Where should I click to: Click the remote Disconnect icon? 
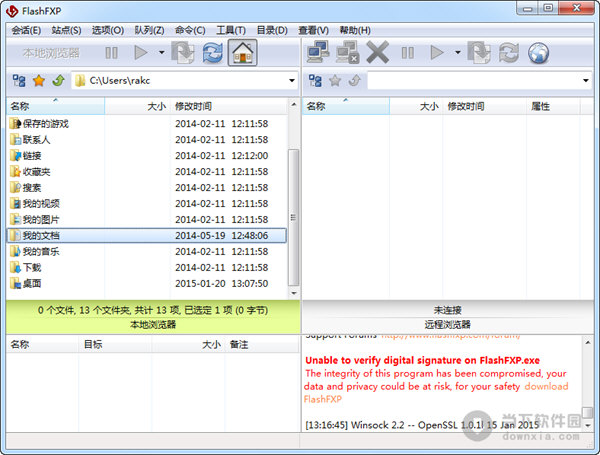point(347,52)
